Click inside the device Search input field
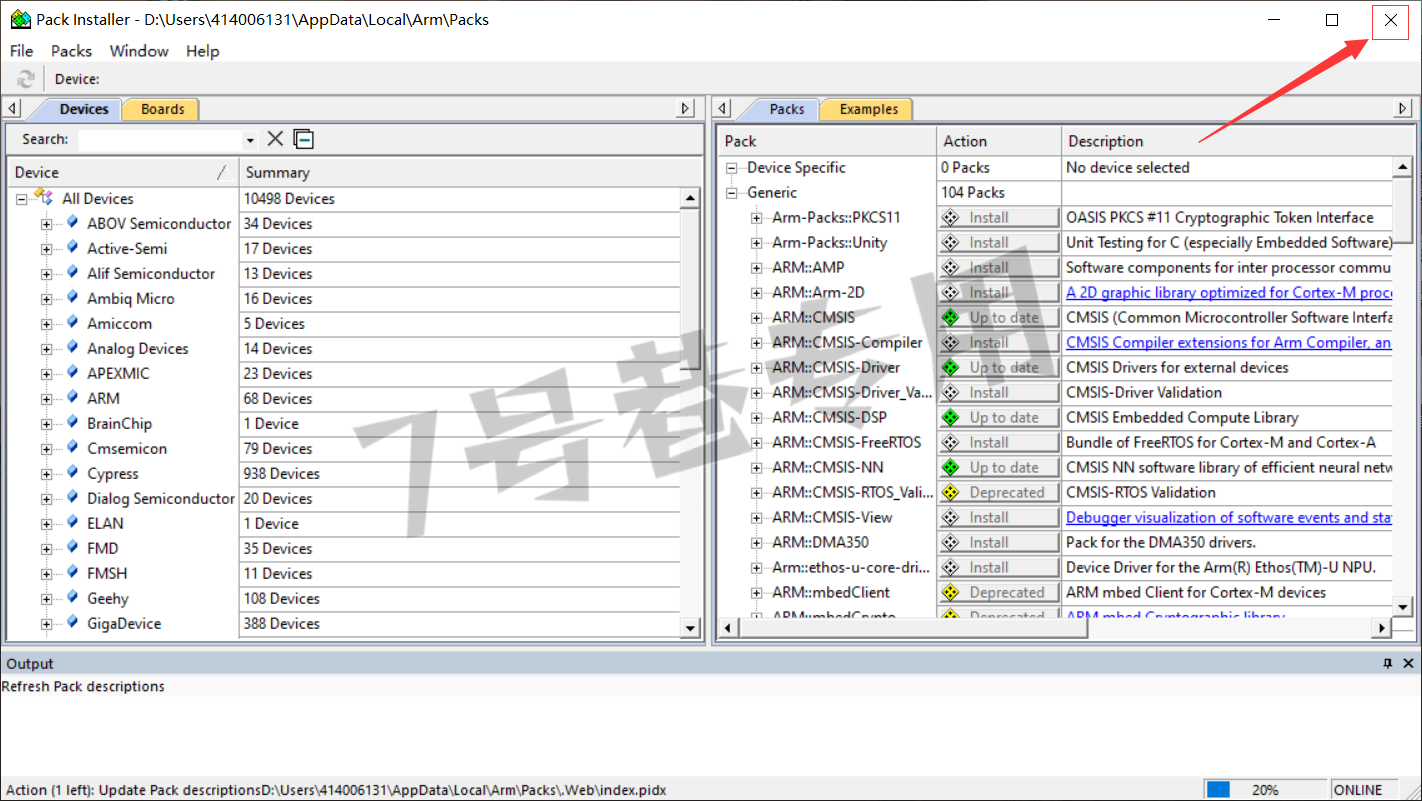 point(160,140)
